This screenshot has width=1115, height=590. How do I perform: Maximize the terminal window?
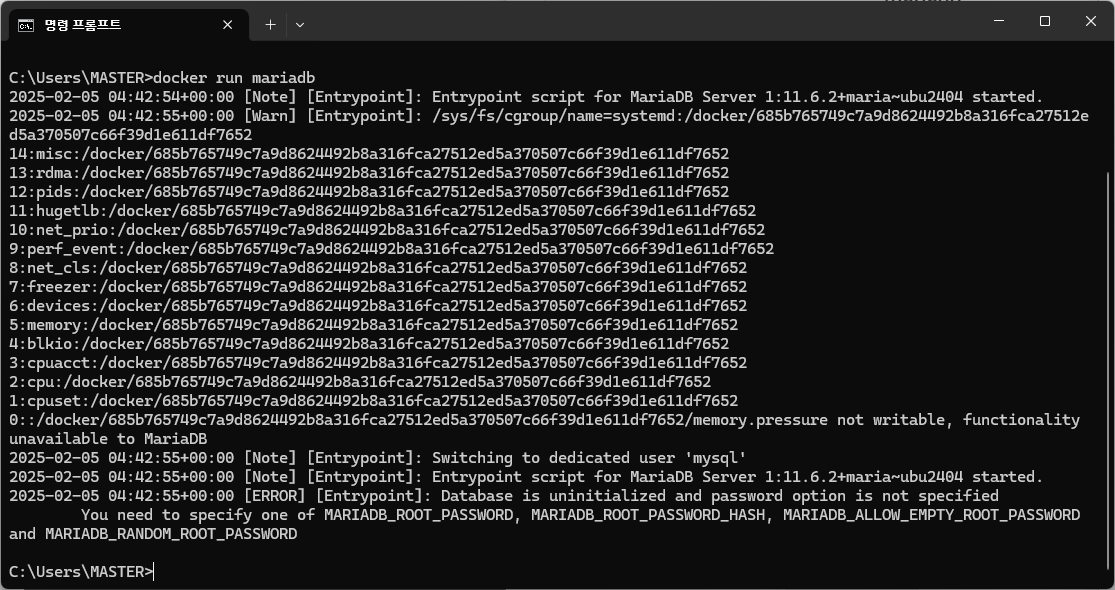point(1045,21)
